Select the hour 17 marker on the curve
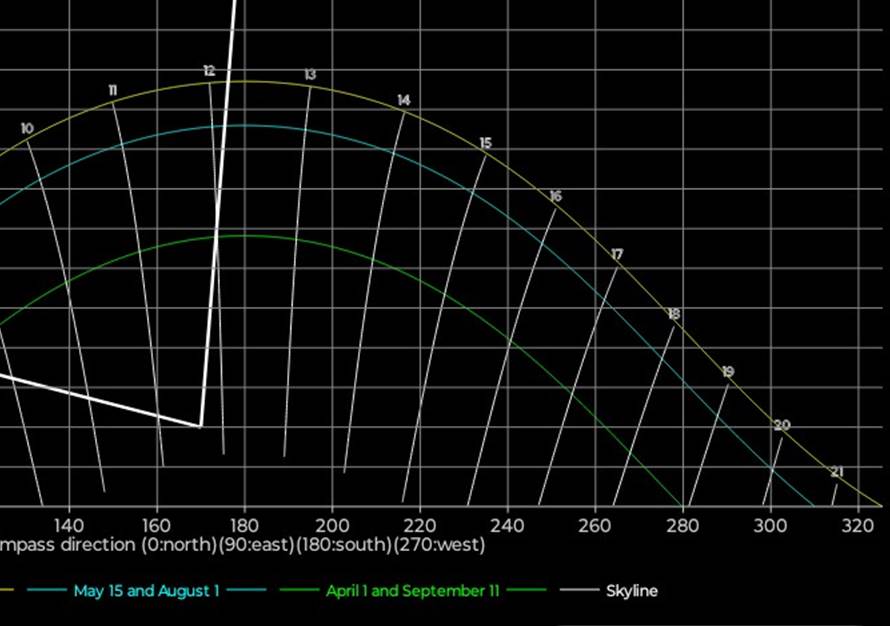Screen dimensions: 890x626 [x=617, y=255]
